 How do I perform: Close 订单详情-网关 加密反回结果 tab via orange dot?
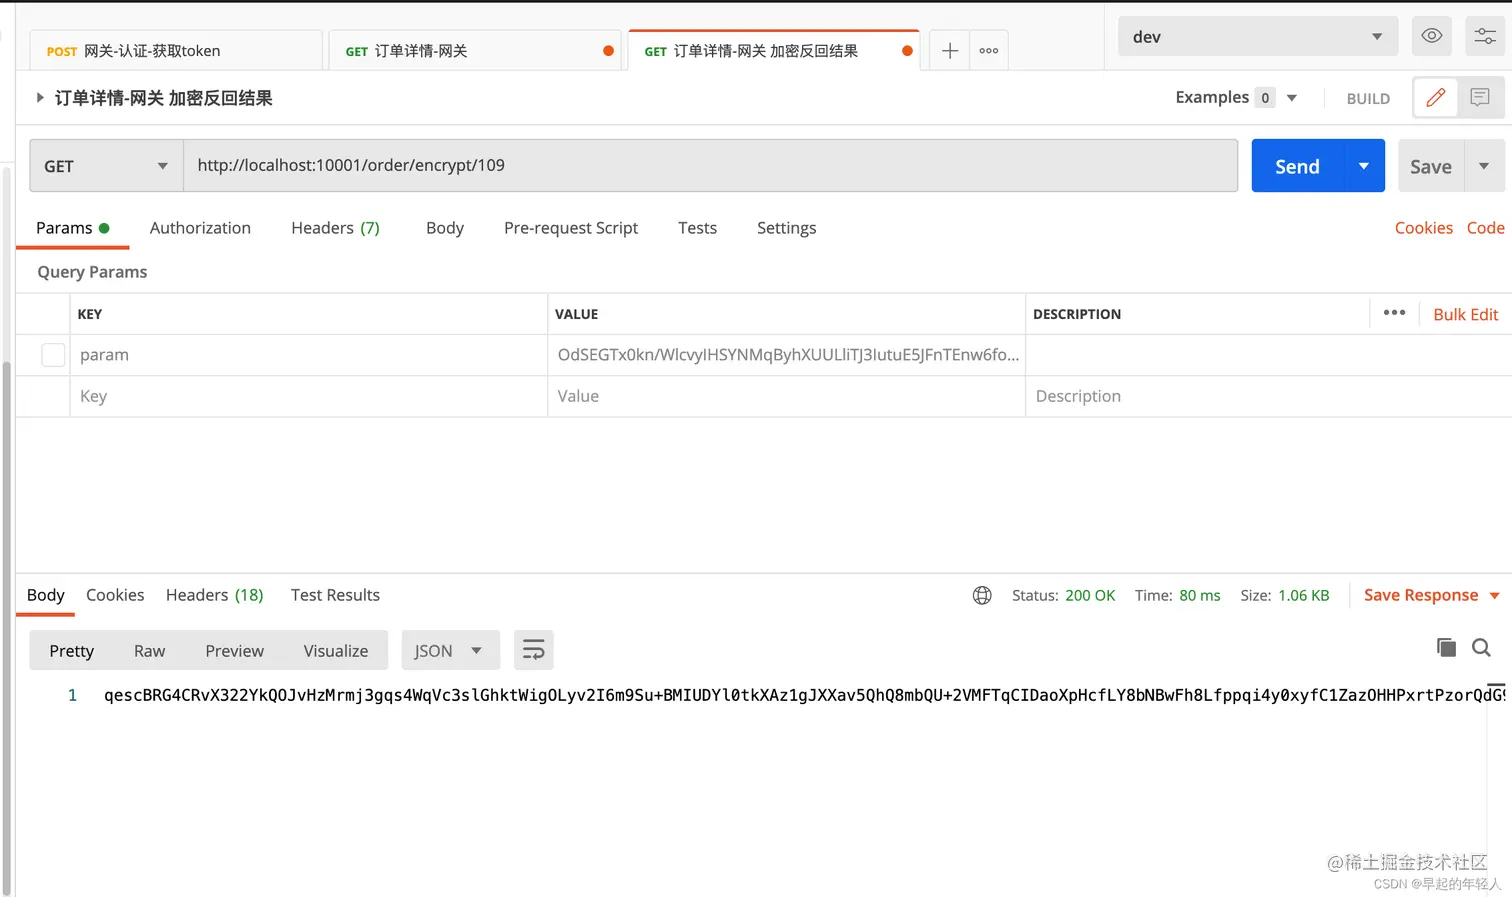(907, 51)
